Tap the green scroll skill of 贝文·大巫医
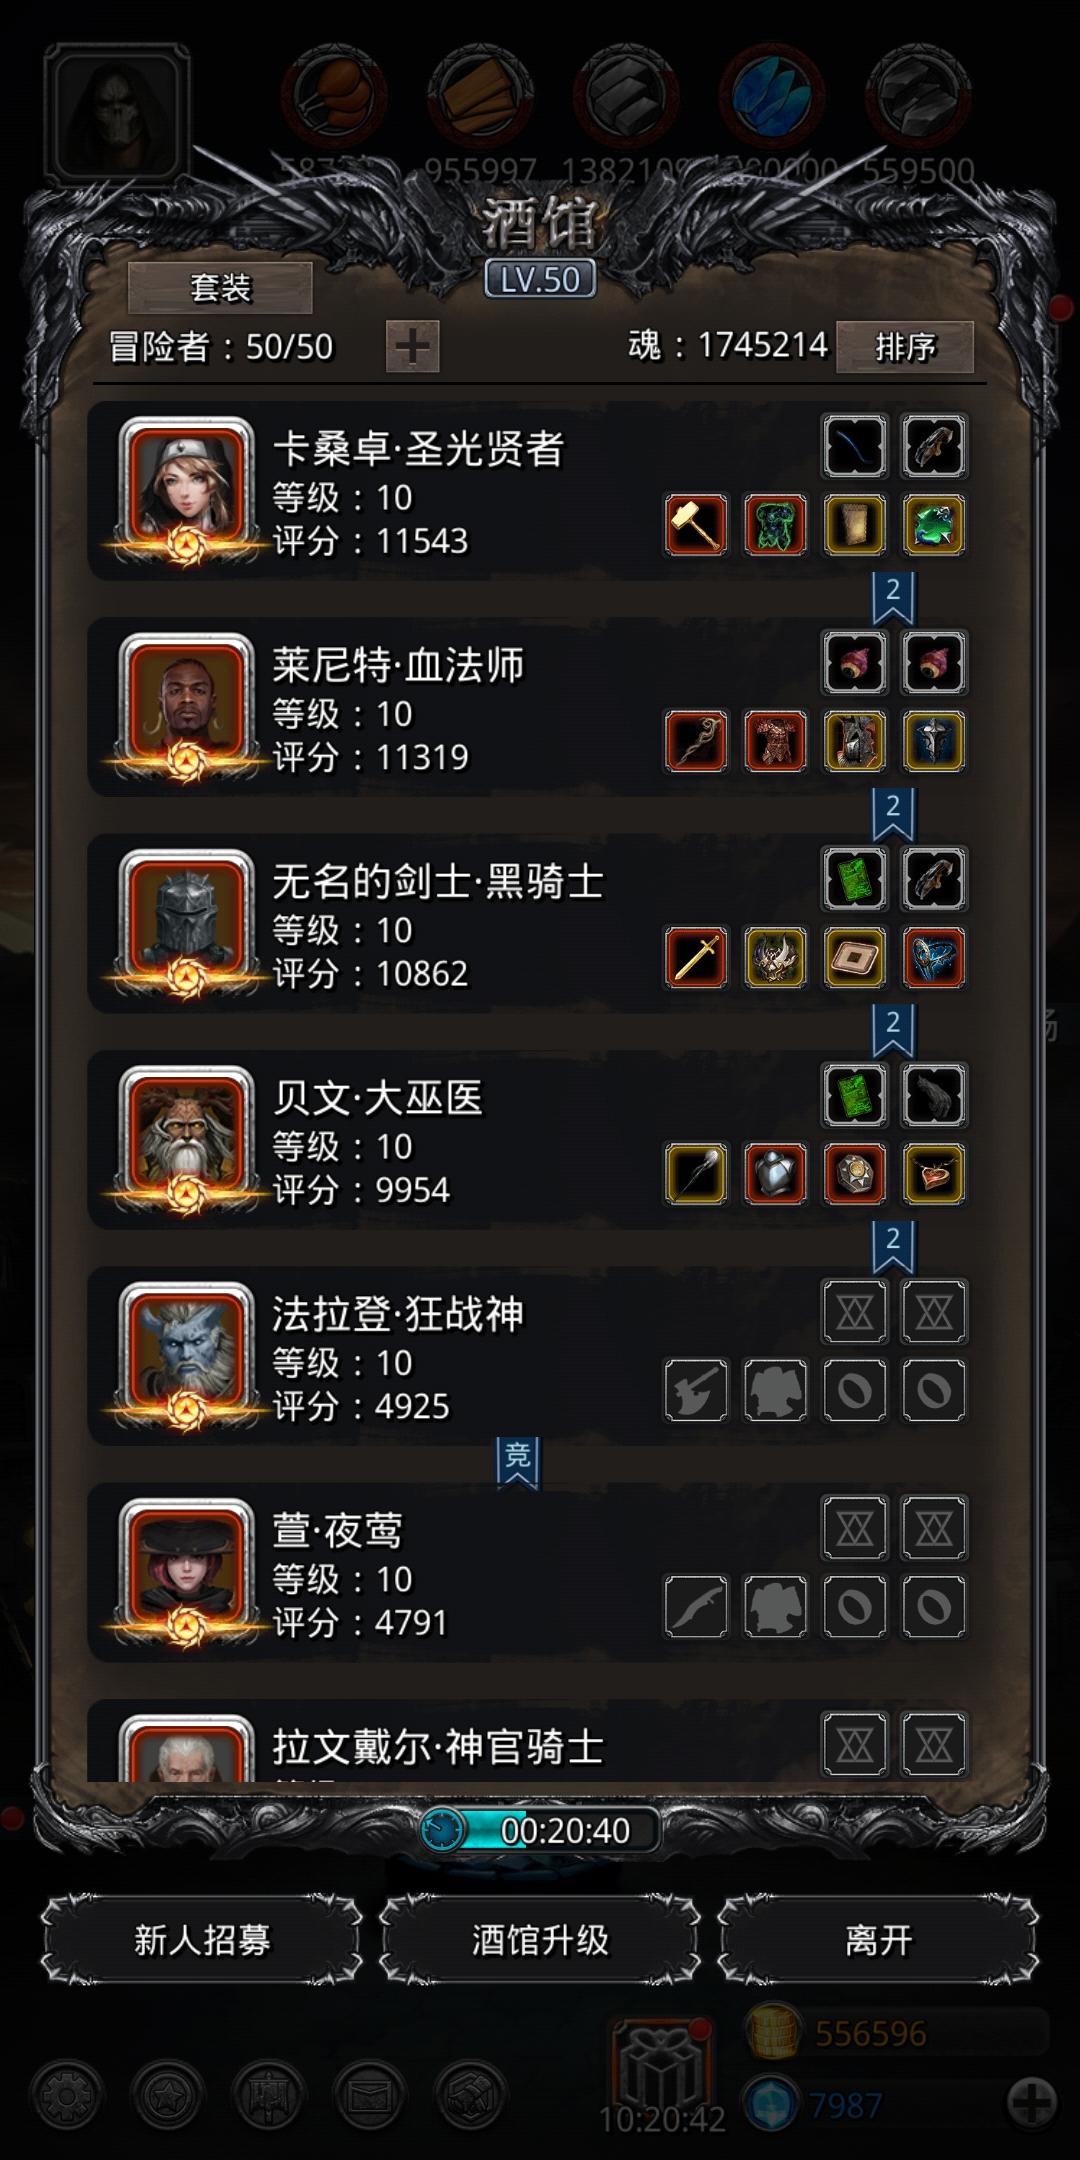The width and height of the screenshot is (1080, 2160). pos(855,1095)
